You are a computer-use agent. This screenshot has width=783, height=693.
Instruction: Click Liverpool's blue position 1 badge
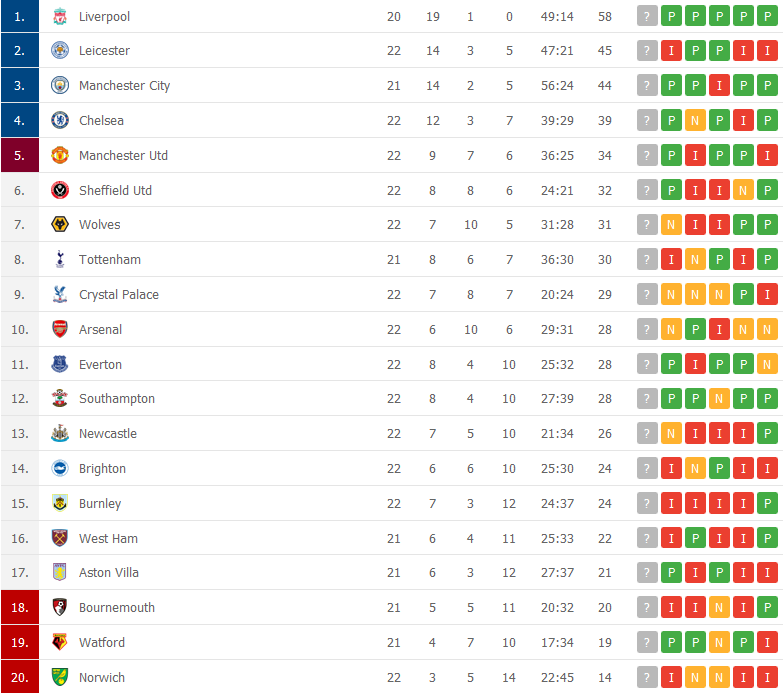(20, 17)
